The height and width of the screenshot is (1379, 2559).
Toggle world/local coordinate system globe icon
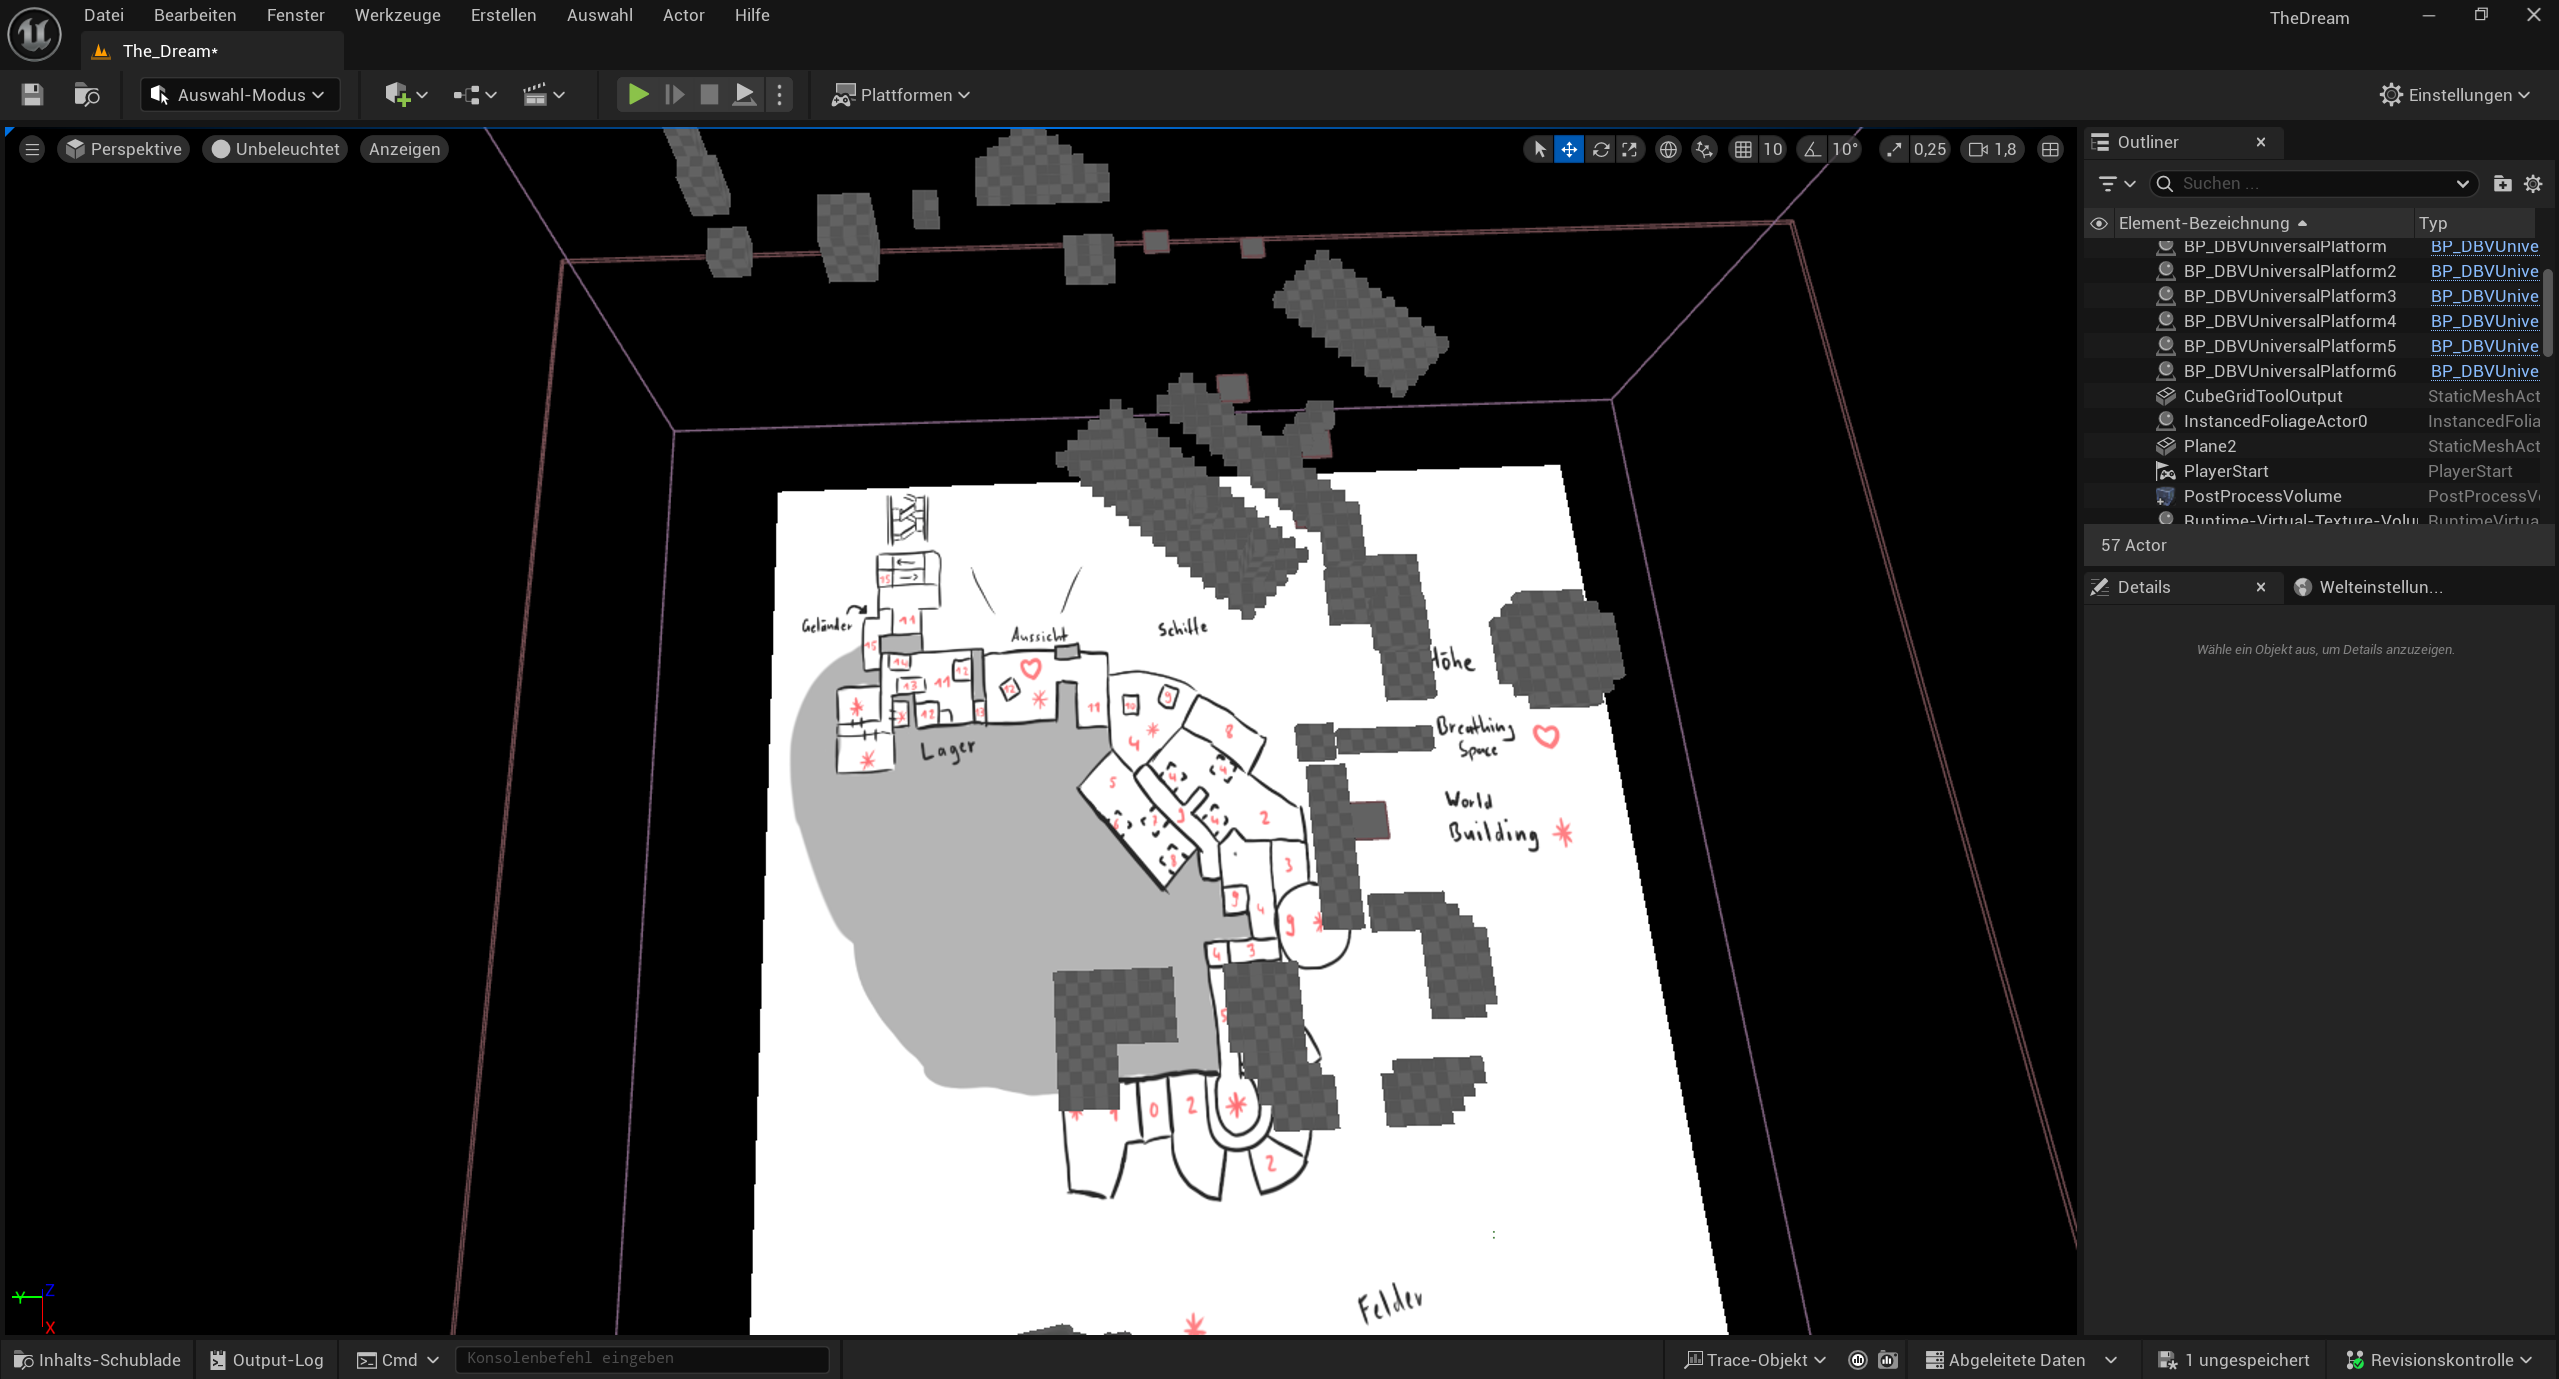[x=1668, y=149]
